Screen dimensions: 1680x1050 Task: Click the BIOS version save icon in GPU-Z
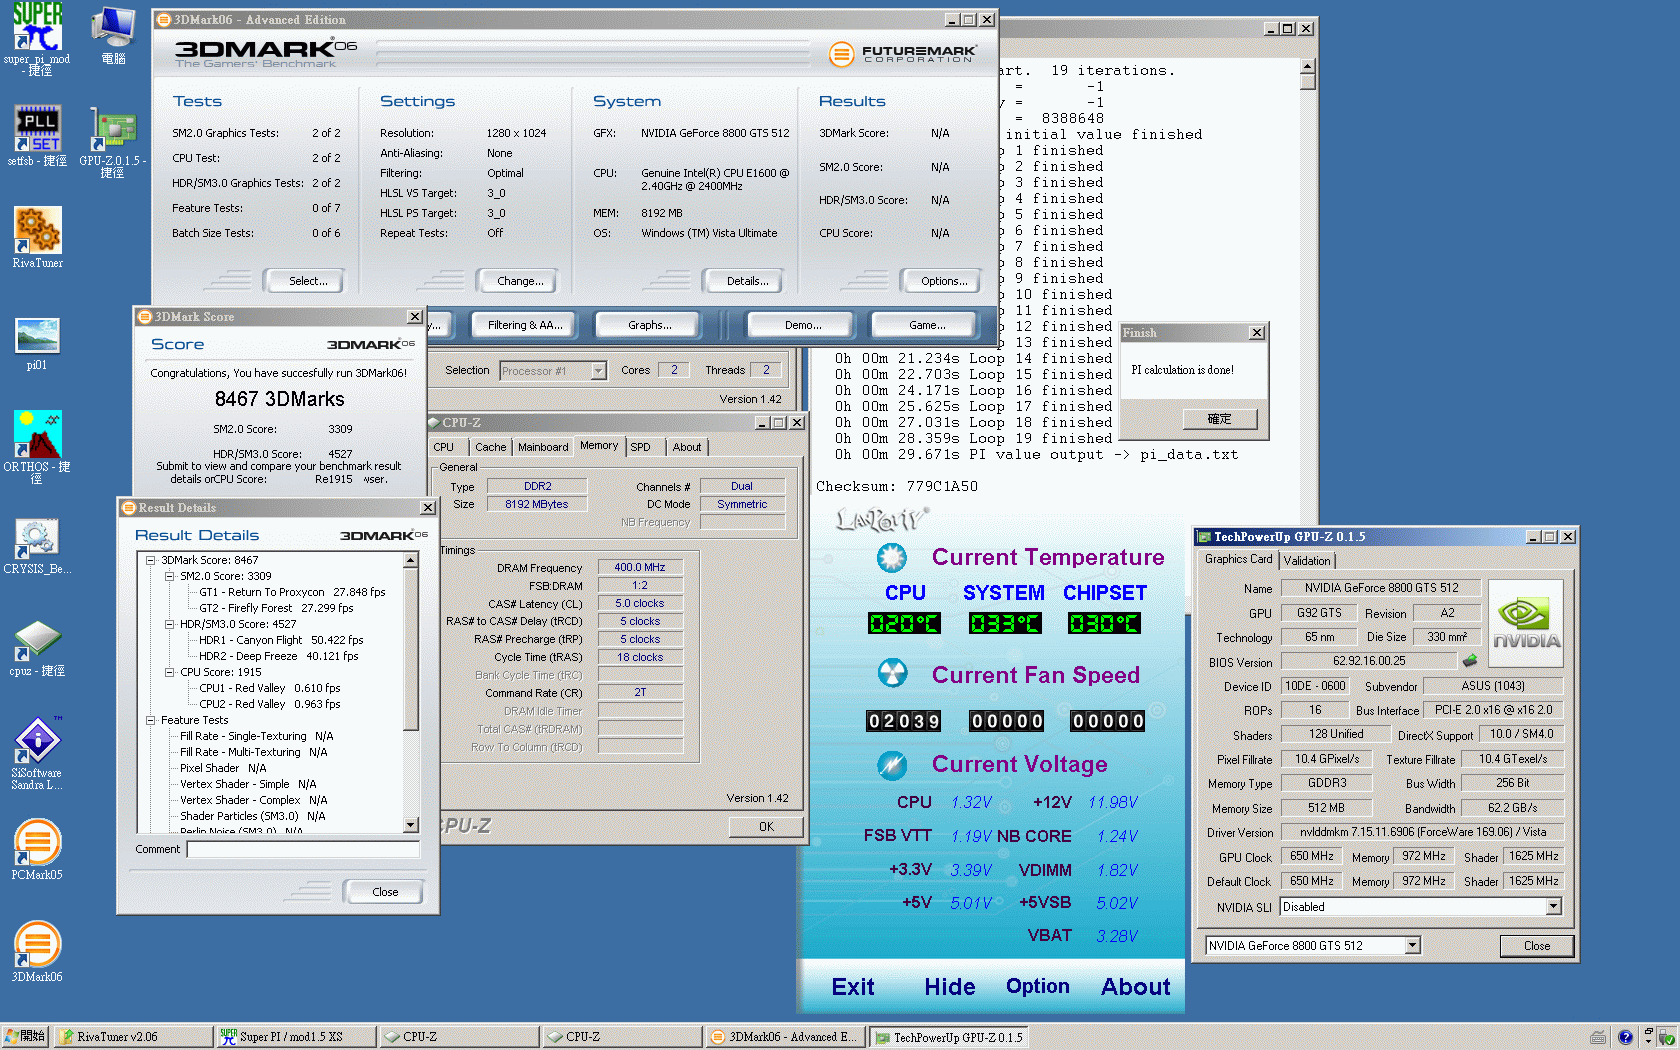tap(1469, 661)
